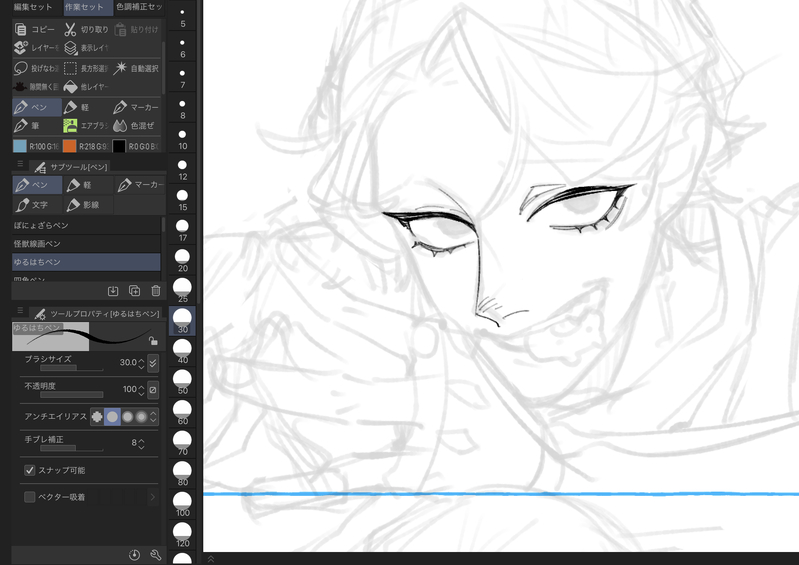Select the ペン sub tool group tab
Viewport: 799px width, 565px height.
(x=37, y=185)
